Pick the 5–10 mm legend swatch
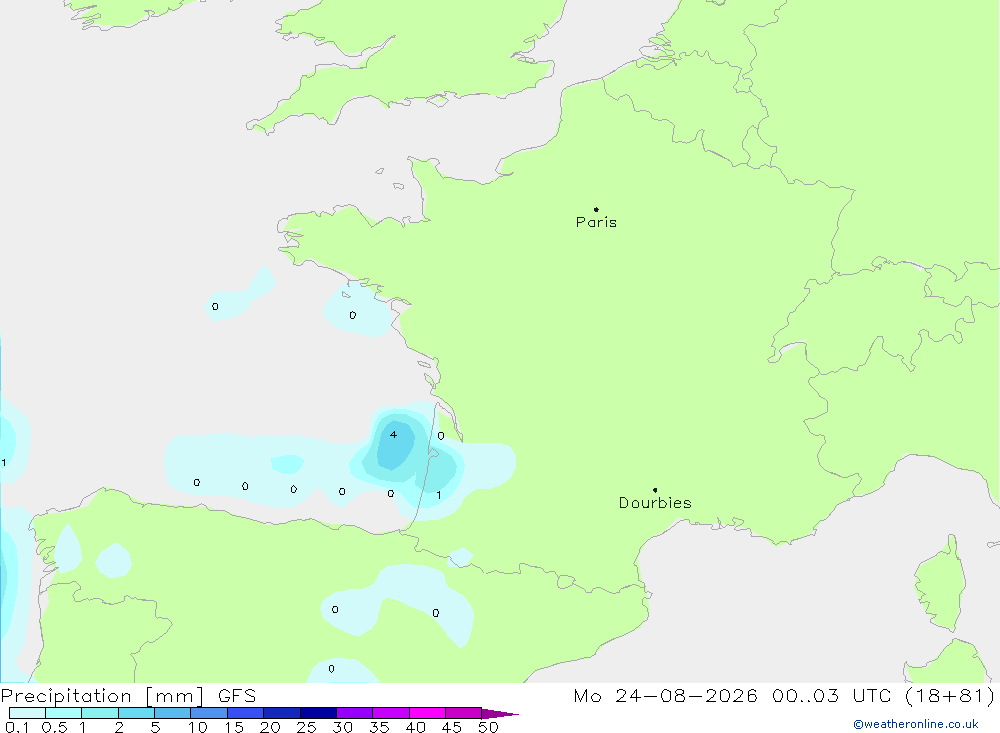1000x733 pixels. tap(173, 713)
